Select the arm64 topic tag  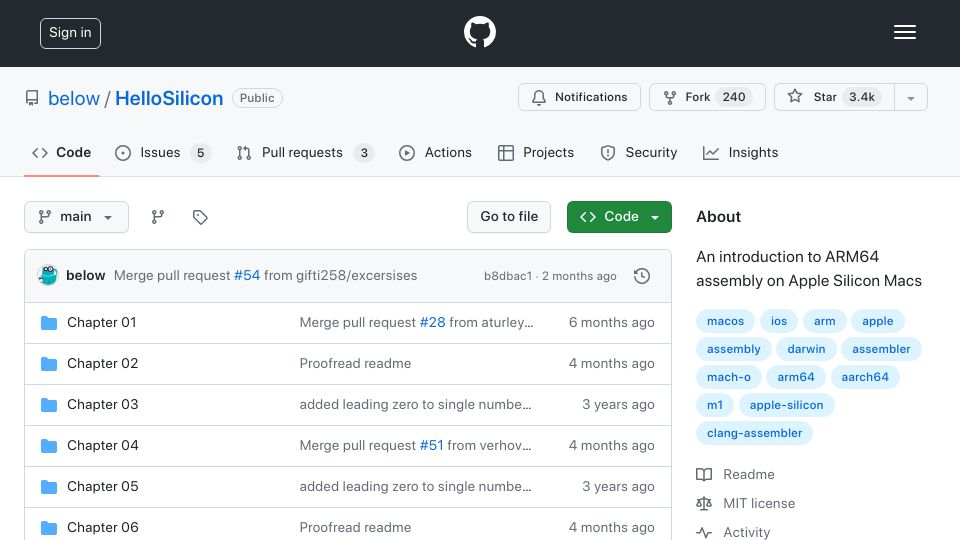click(x=795, y=377)
